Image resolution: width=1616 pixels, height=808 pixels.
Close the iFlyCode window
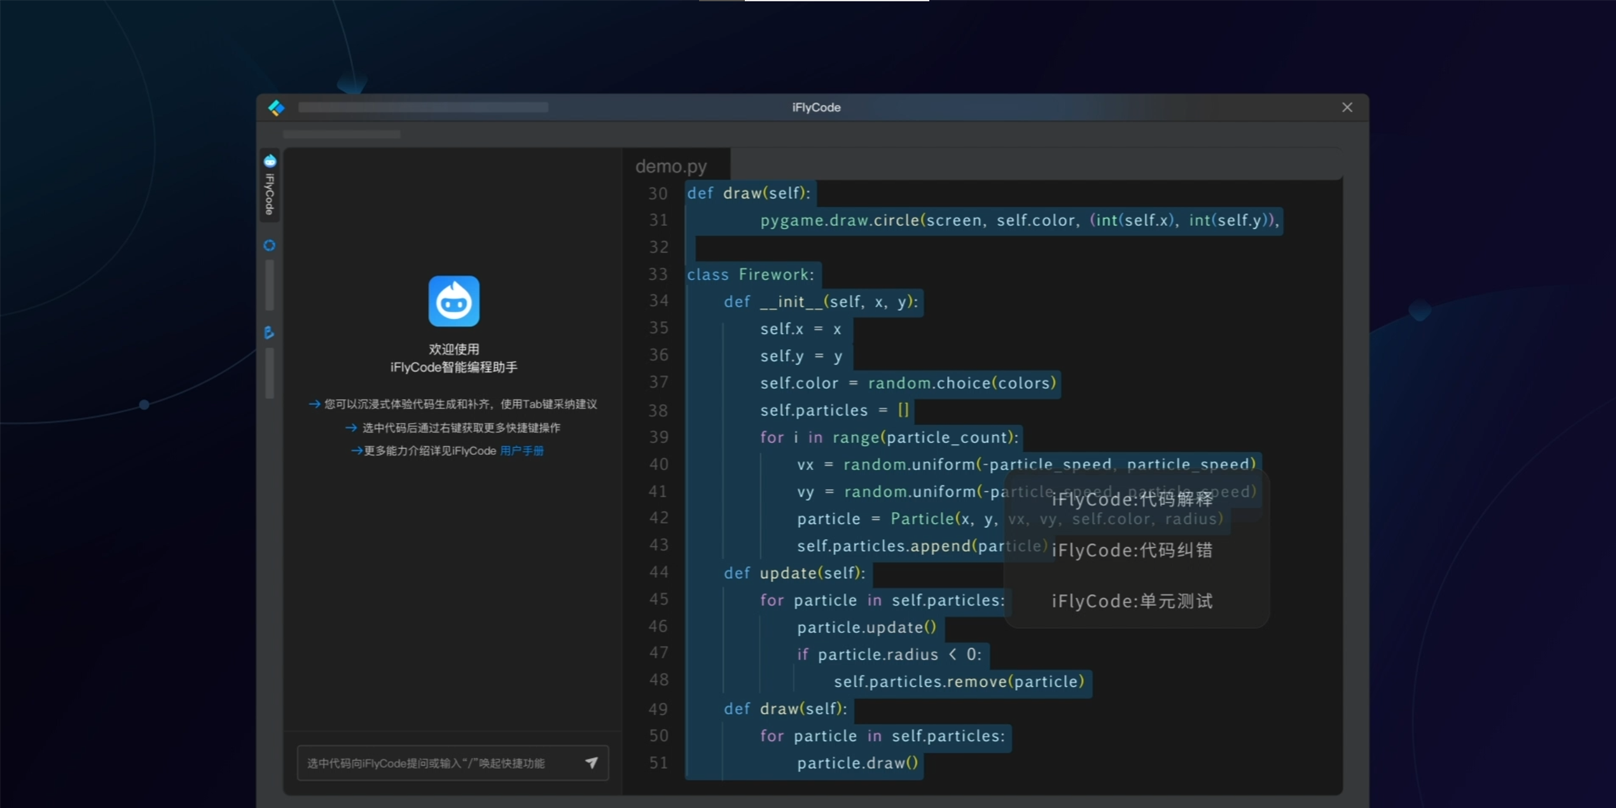(1347, 107)
